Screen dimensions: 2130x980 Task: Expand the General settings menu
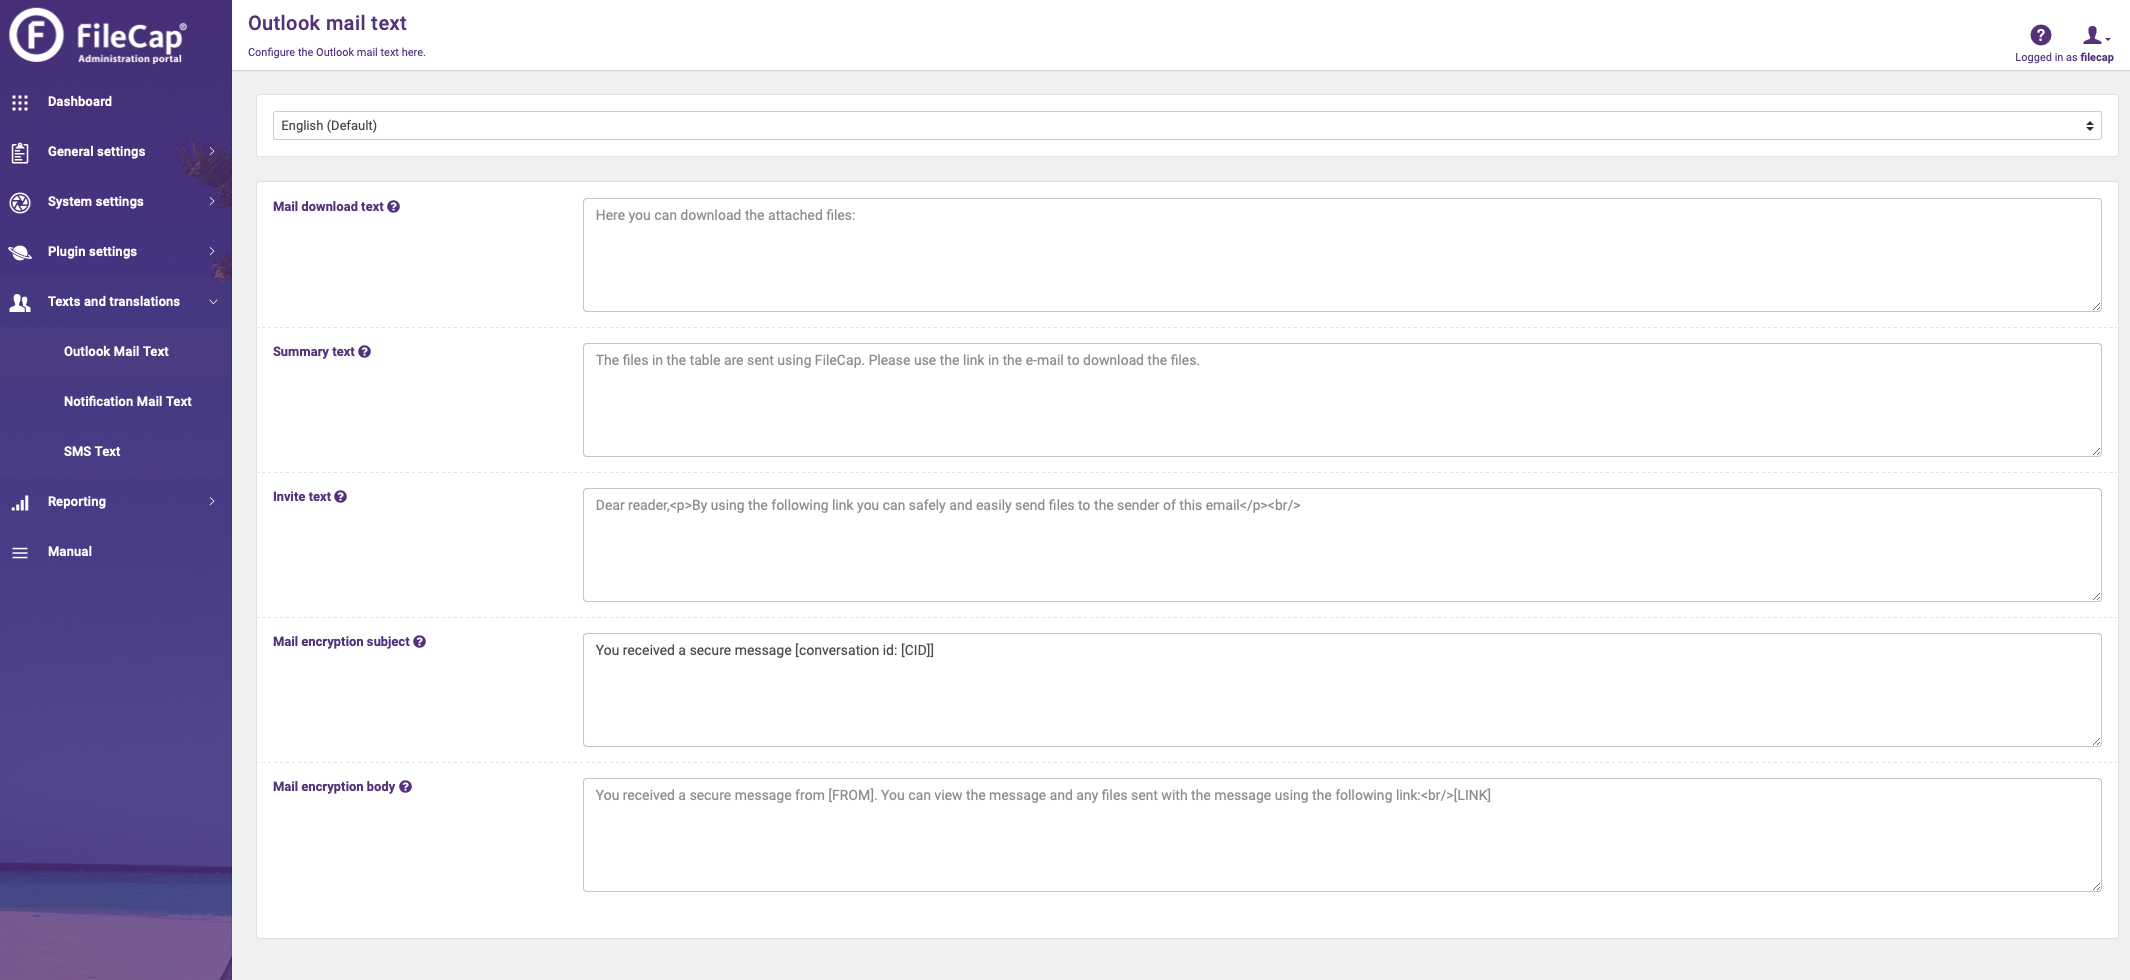coord(95,151)
